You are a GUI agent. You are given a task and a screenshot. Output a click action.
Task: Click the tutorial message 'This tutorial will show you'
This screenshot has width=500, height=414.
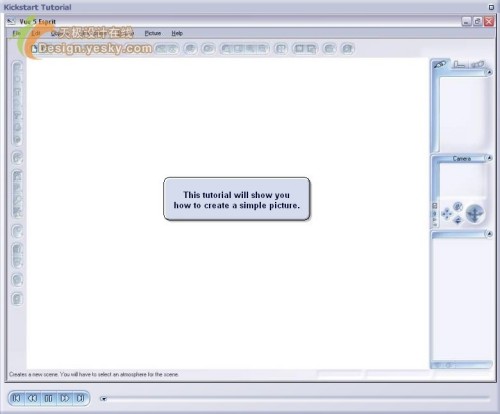(x=236, y=195)
